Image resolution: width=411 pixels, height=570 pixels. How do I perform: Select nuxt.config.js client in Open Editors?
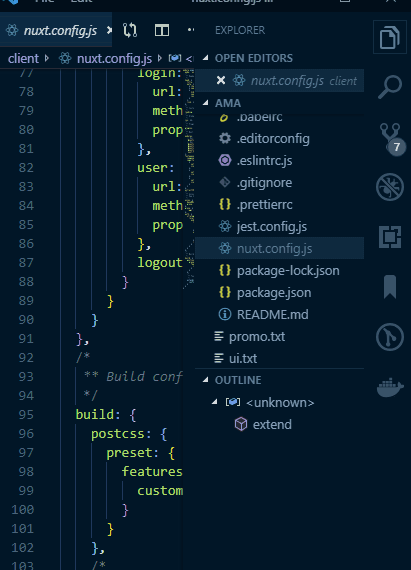279,80
